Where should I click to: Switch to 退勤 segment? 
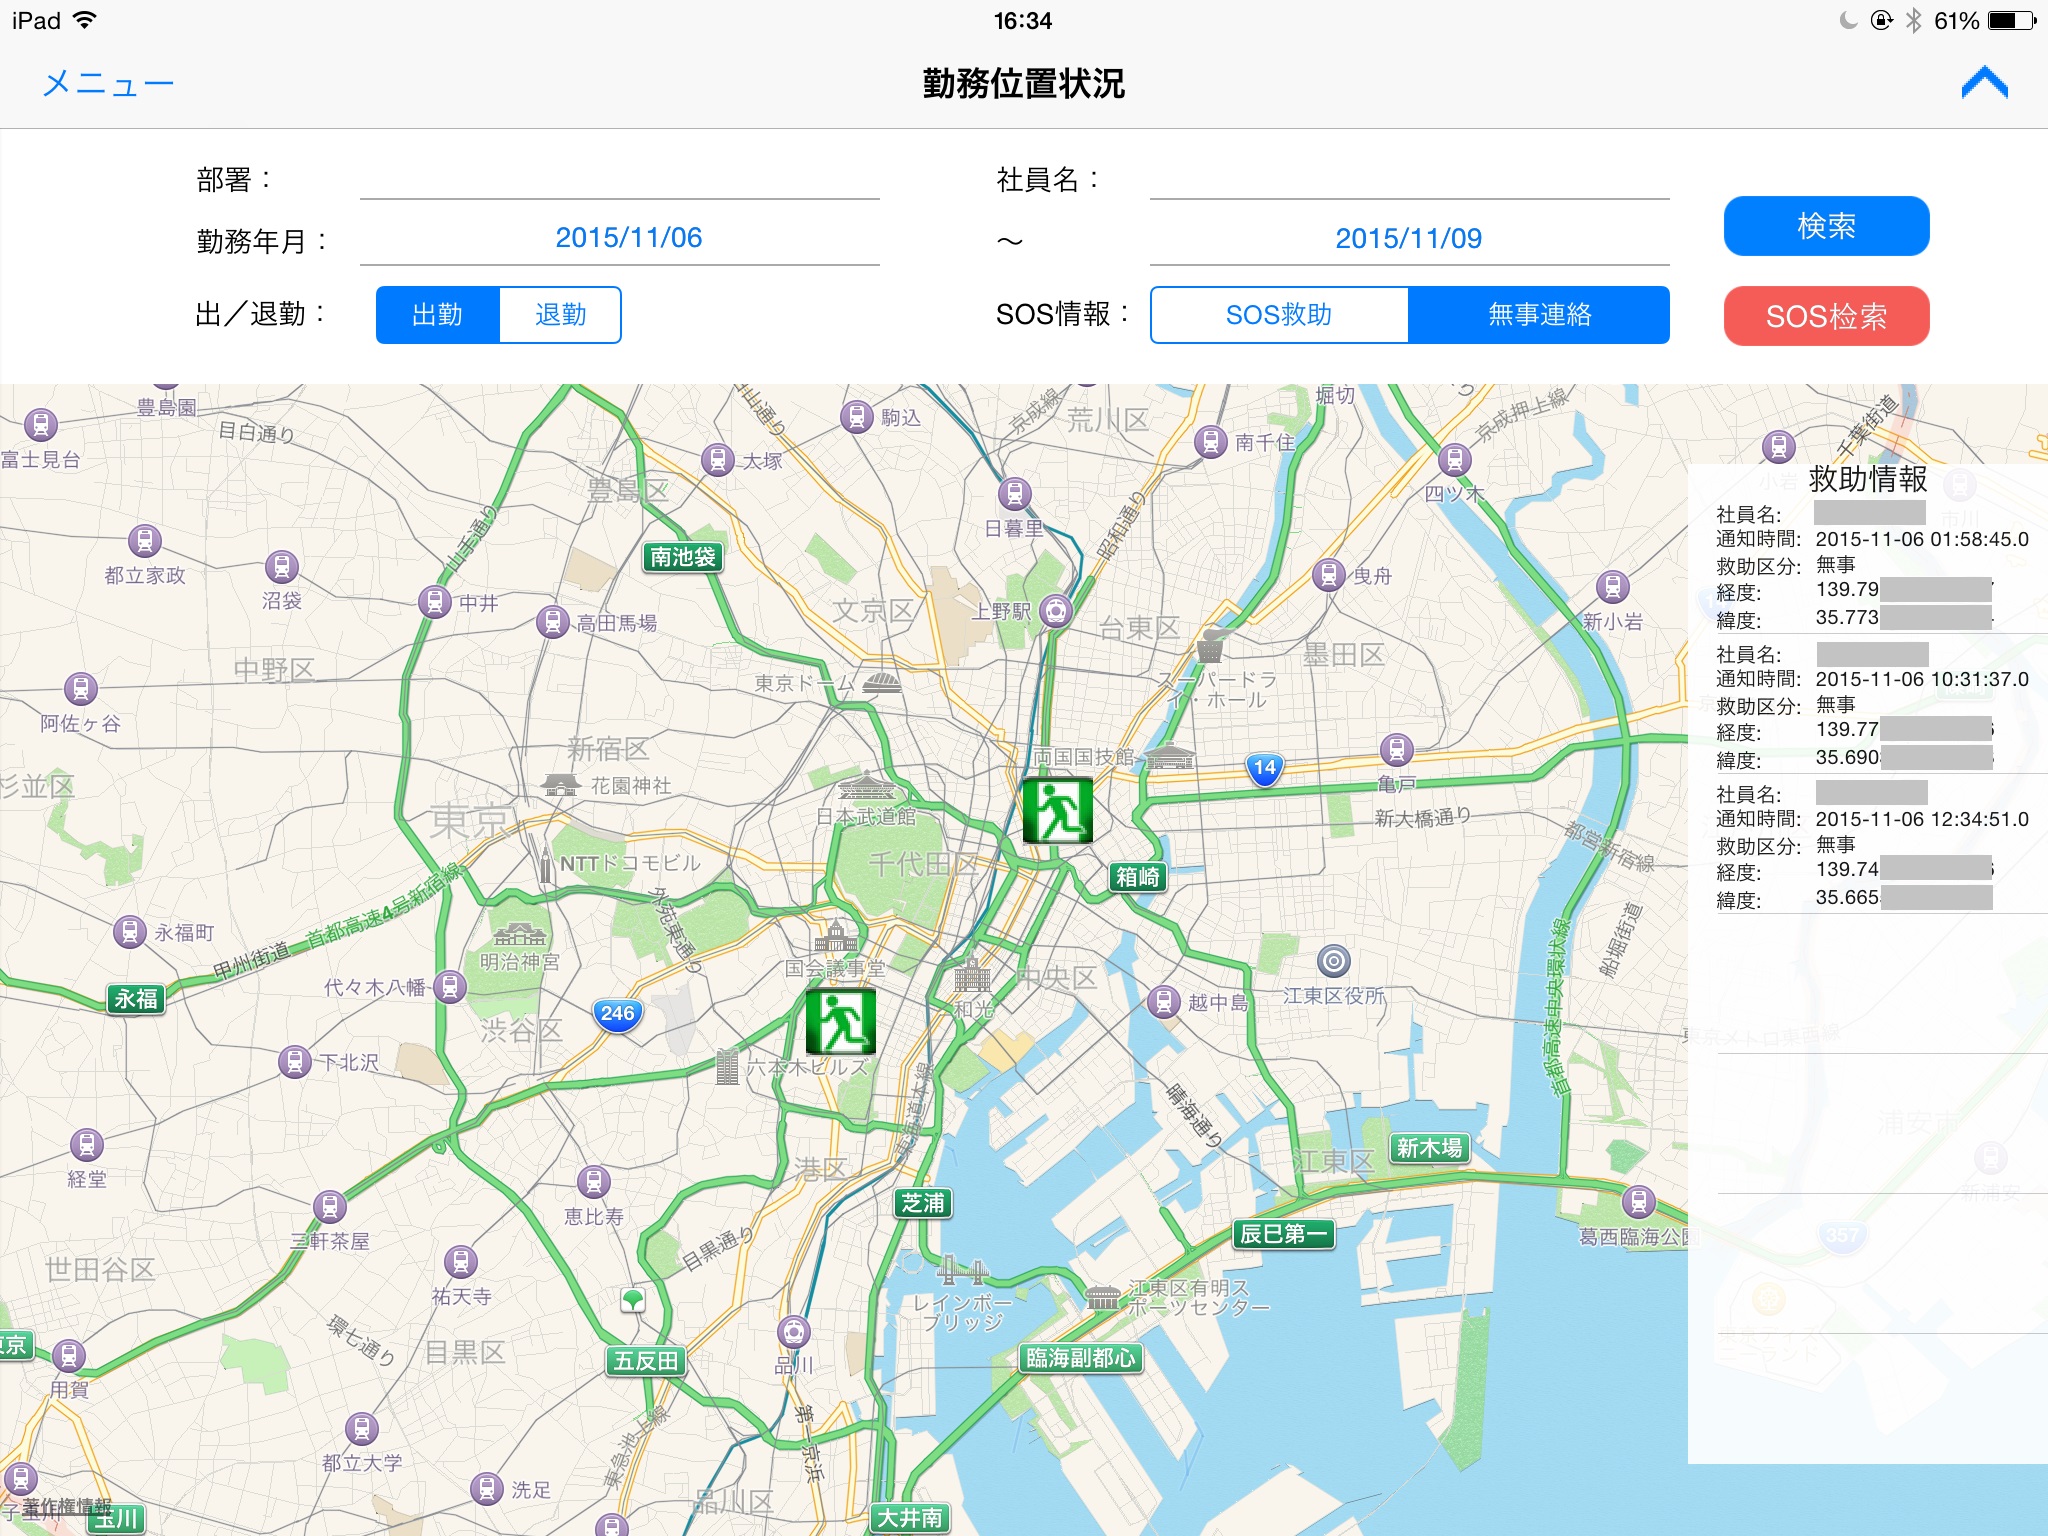560,315
